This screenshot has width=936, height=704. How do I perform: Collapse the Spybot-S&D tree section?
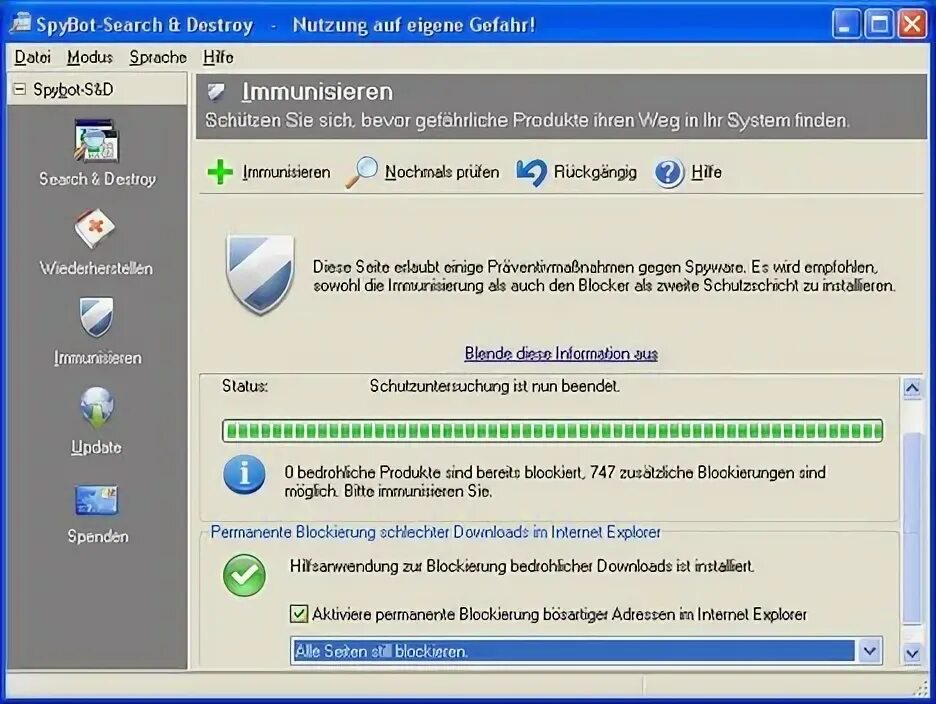(20, 90)
